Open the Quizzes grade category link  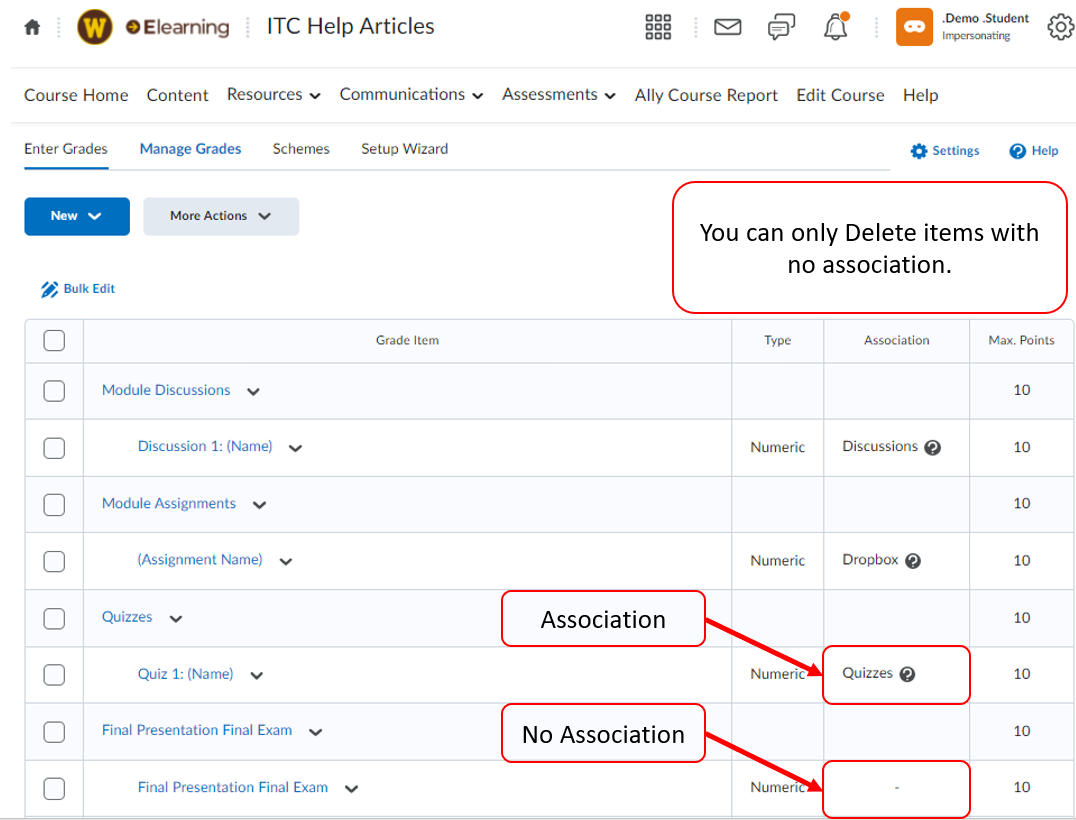point(127,617)
